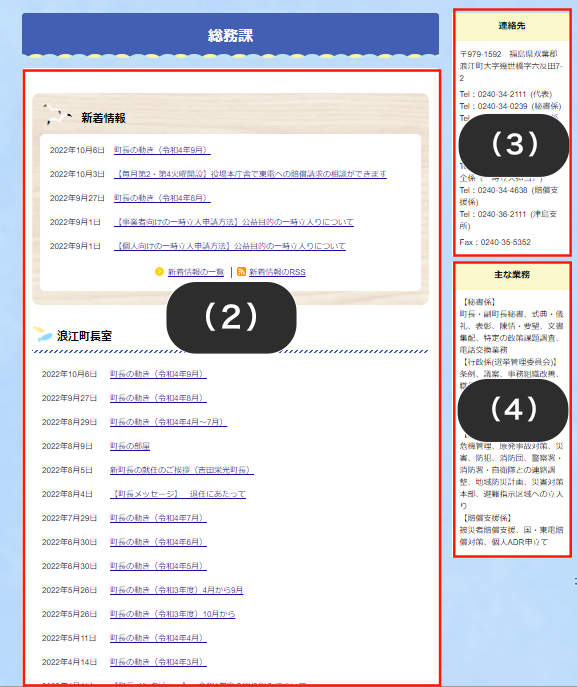
Task: Visit the 町長の部屋 link
Action: (x=130, y=446)
